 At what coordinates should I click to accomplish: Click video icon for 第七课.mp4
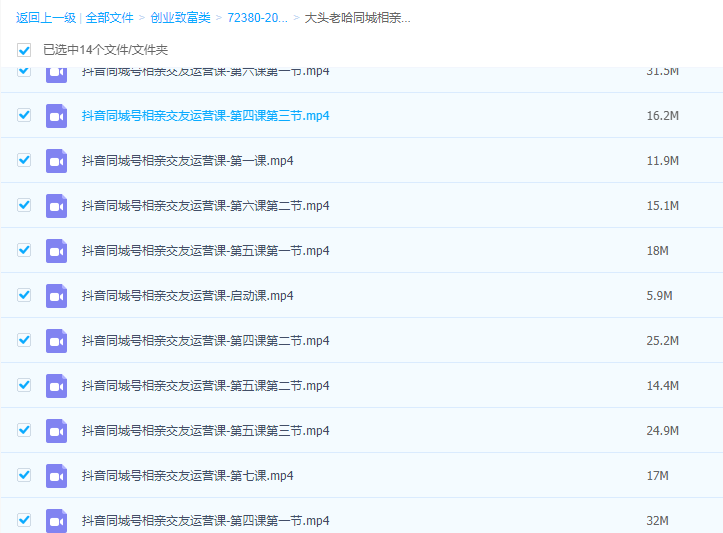[x=56, y=475]
